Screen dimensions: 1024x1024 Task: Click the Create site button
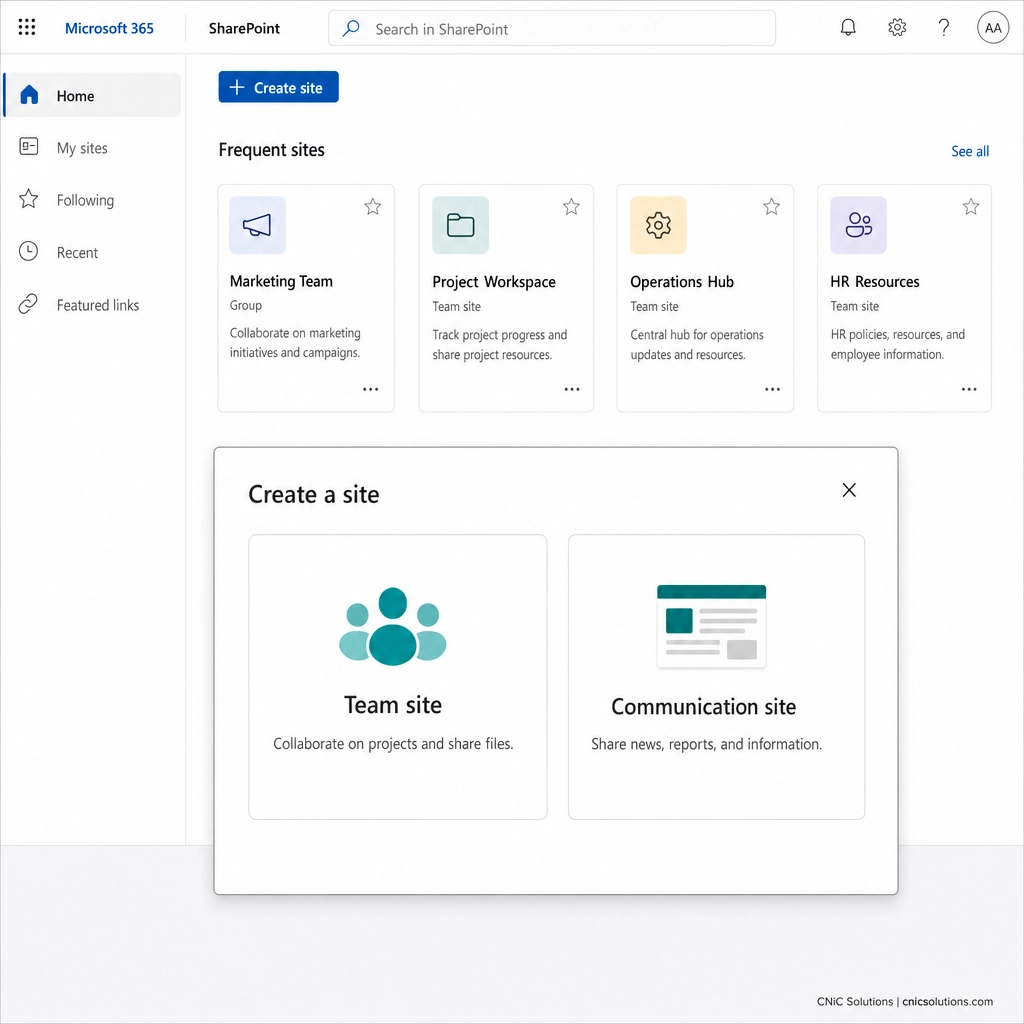click(x=278, y=87)
